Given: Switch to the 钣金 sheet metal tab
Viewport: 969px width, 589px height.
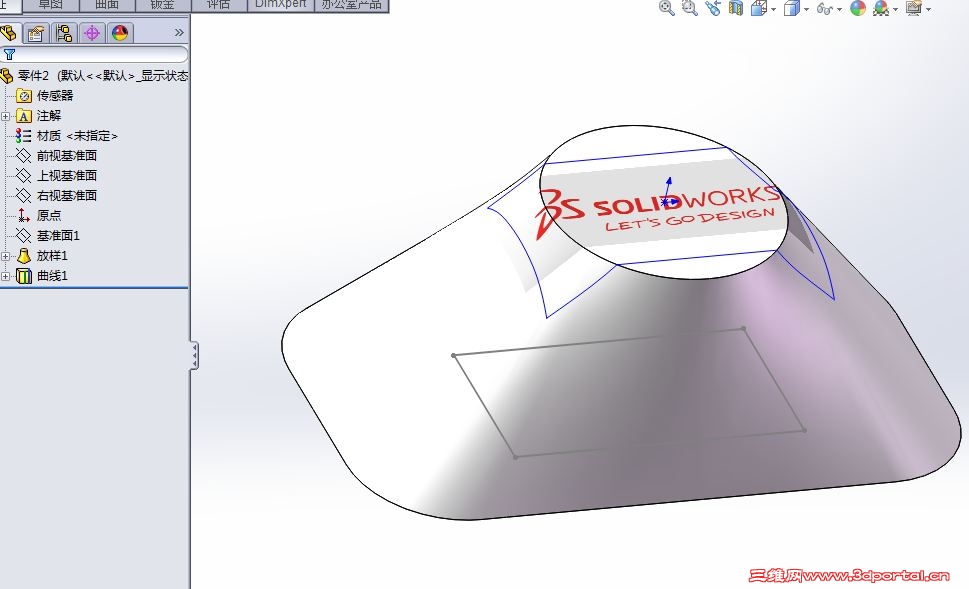Looking at the screenshot, I should click(x=163, y=4).
